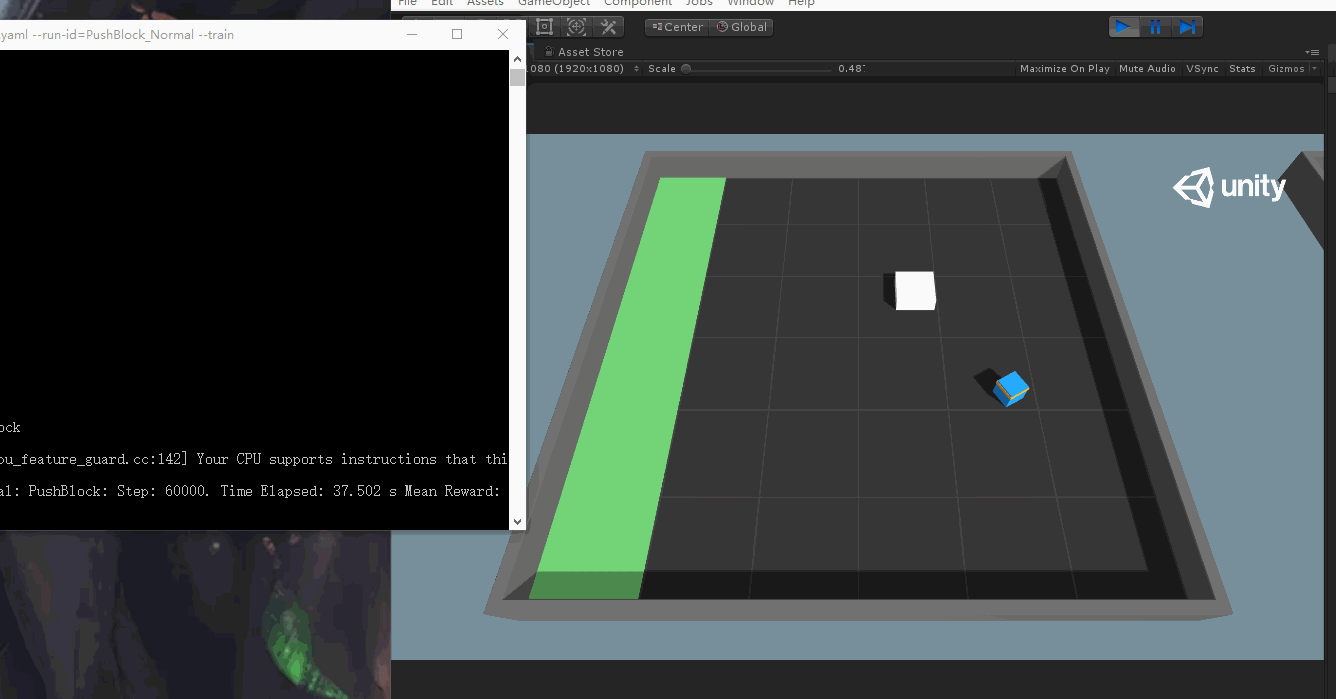Open the GameObject menu
Viewport: 1336px width, 699px height.
(554, 3)
